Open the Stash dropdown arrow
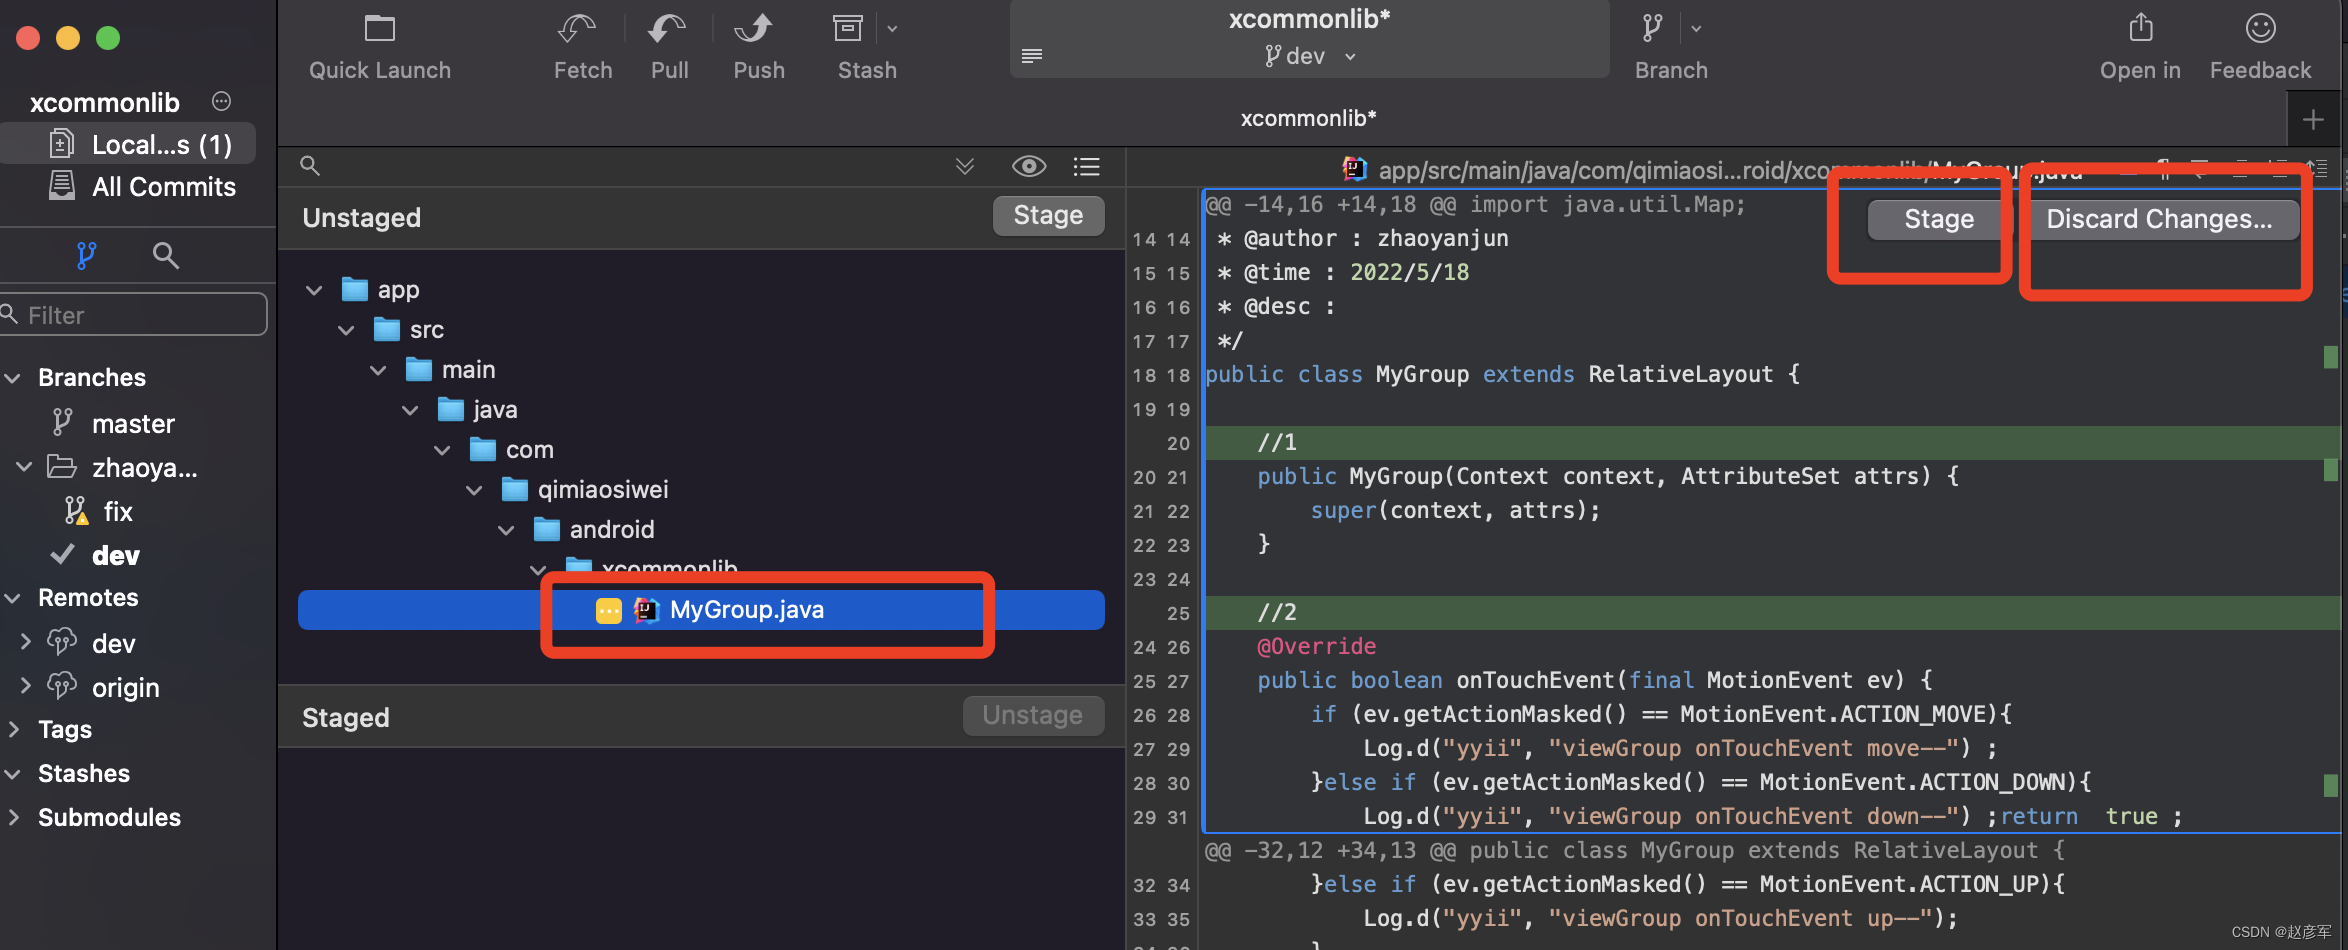Image resolution: width=2348 pixels, height=950 pixels. pos(892,29)
